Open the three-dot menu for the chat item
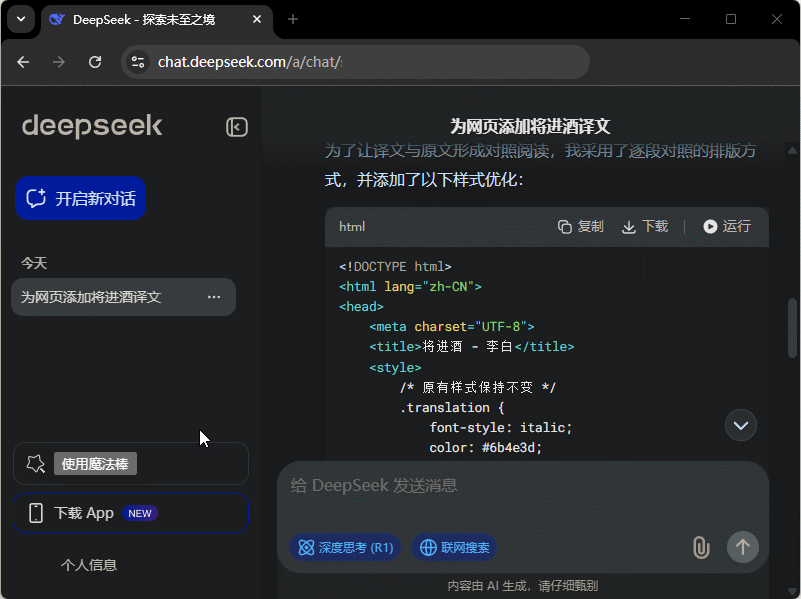This screenshot has height=599, width=801. pyautogui.click(x=214, y=297)
